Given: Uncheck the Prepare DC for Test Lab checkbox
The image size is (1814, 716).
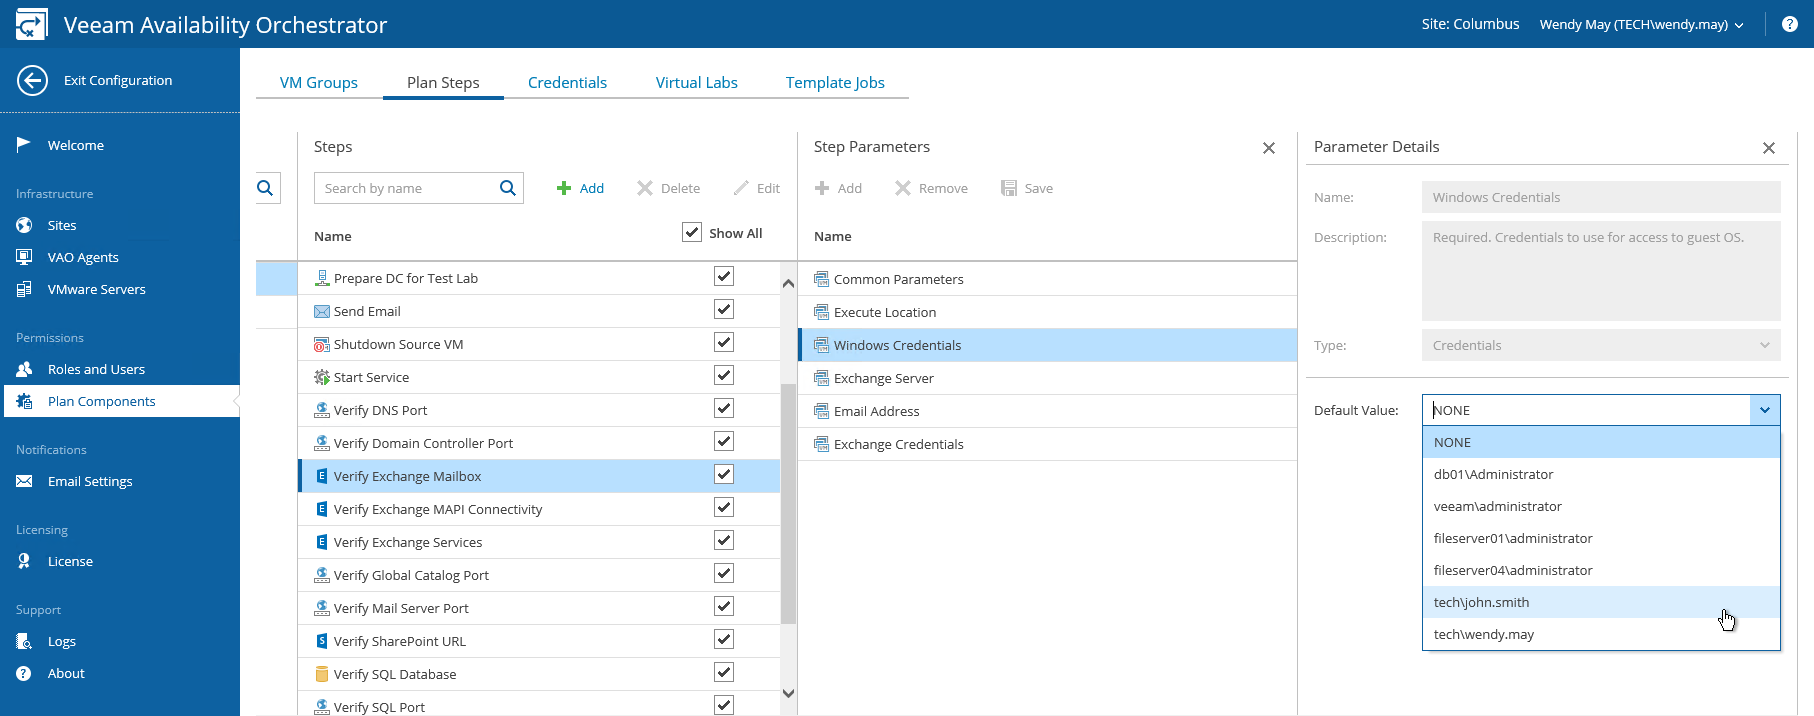Looking at the screenshot, I should pyautogui.click(x=724, y=276).
